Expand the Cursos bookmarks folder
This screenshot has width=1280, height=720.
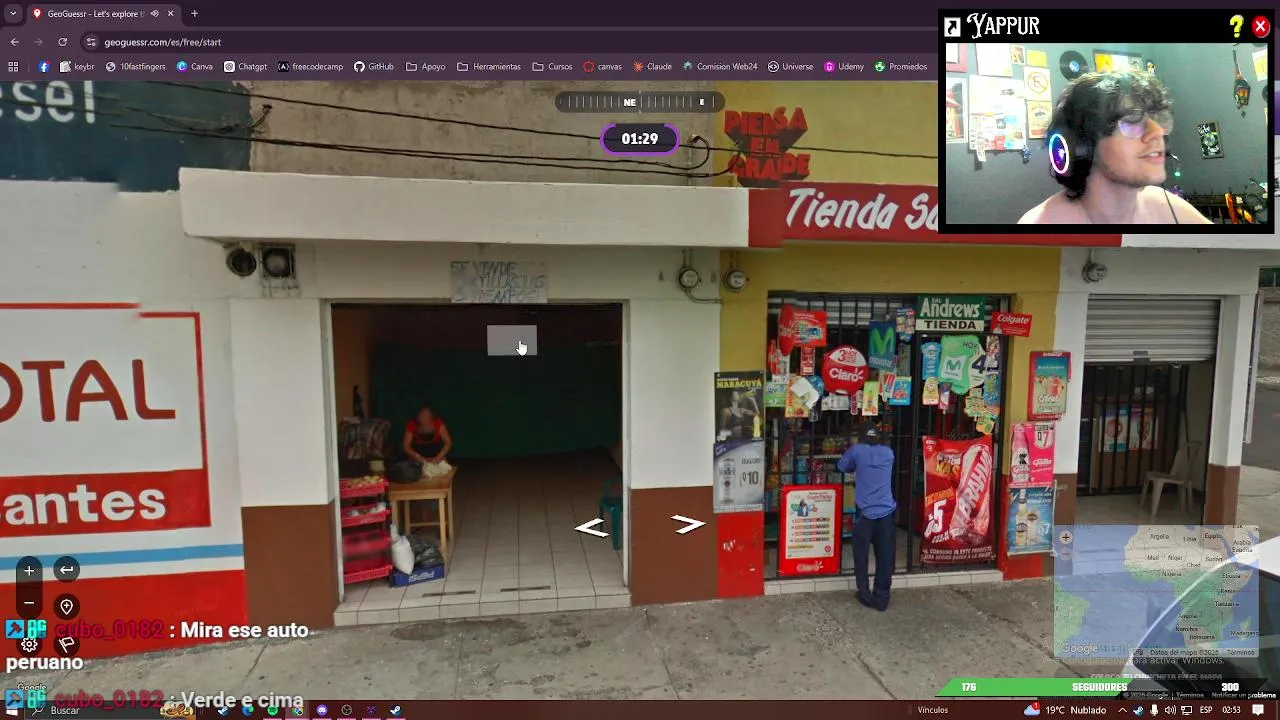point(552,67)
